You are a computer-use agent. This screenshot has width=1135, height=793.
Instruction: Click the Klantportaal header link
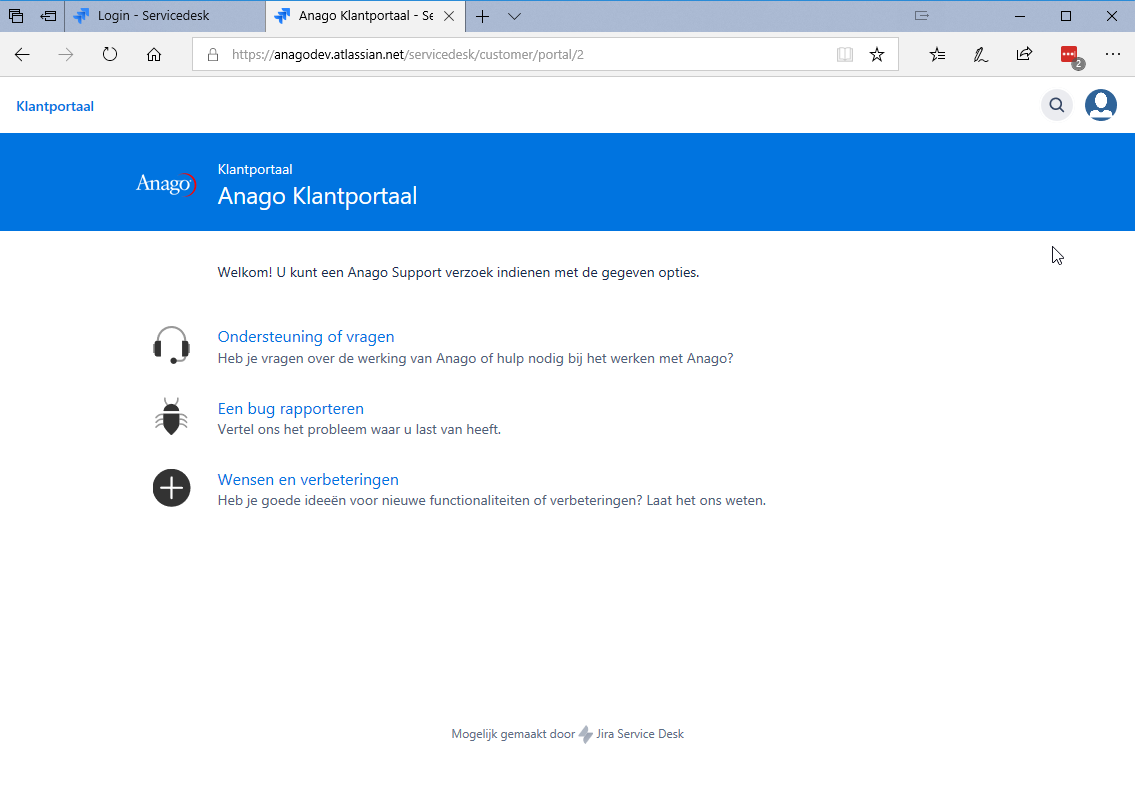tap(55, 106)
